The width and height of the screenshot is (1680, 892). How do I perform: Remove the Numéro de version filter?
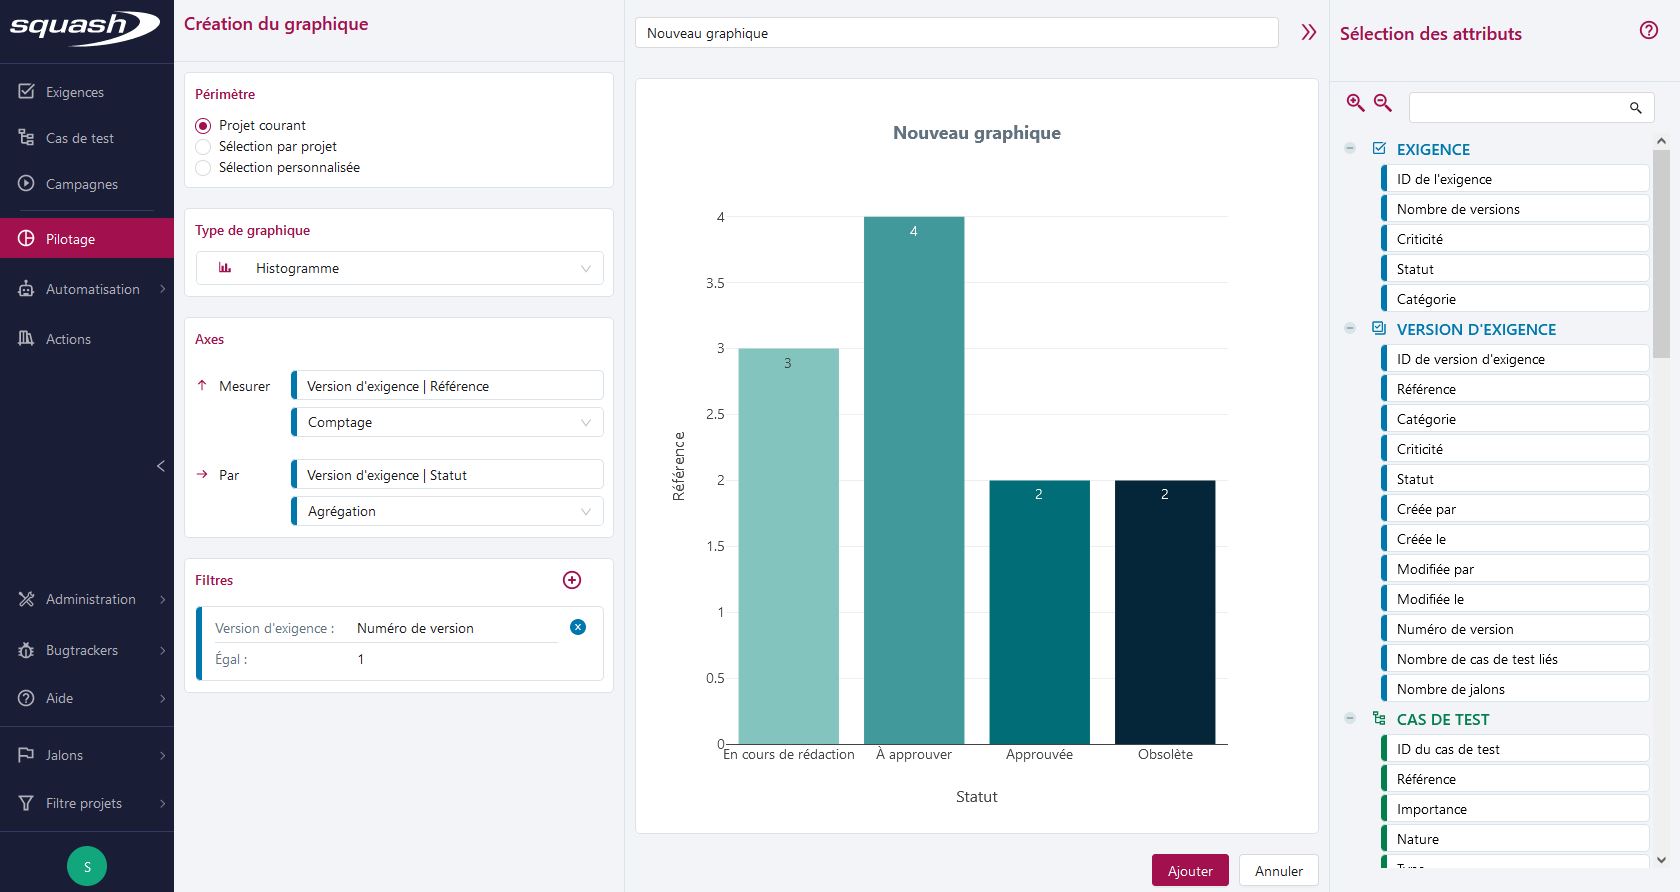point(578,627)
